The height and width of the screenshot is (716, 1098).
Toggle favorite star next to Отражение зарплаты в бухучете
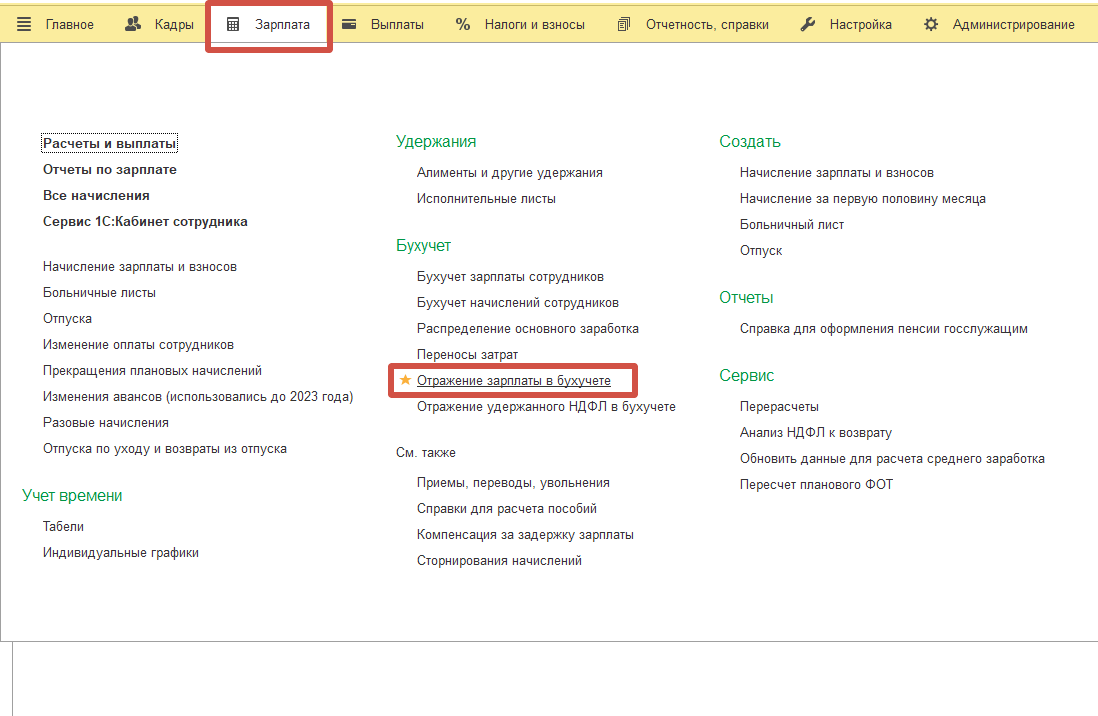[x=405, y=380]
